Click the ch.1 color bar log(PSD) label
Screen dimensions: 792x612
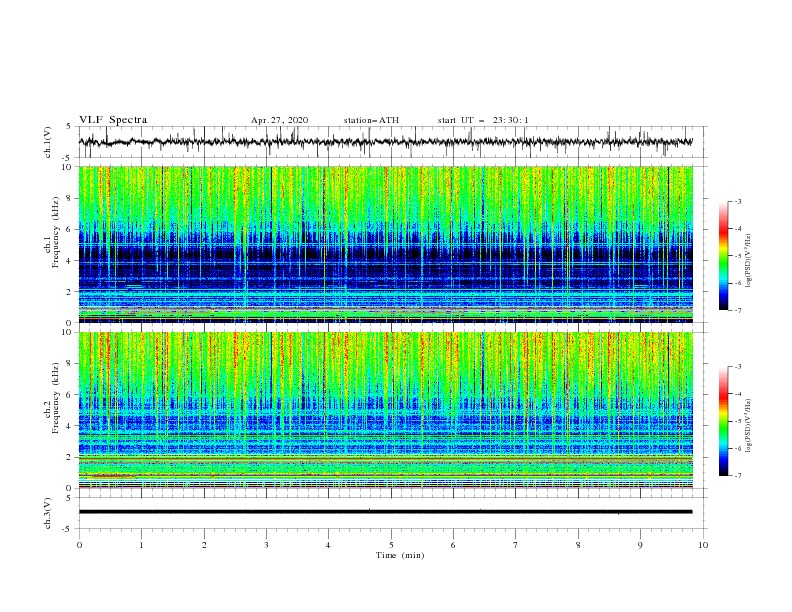749,261
